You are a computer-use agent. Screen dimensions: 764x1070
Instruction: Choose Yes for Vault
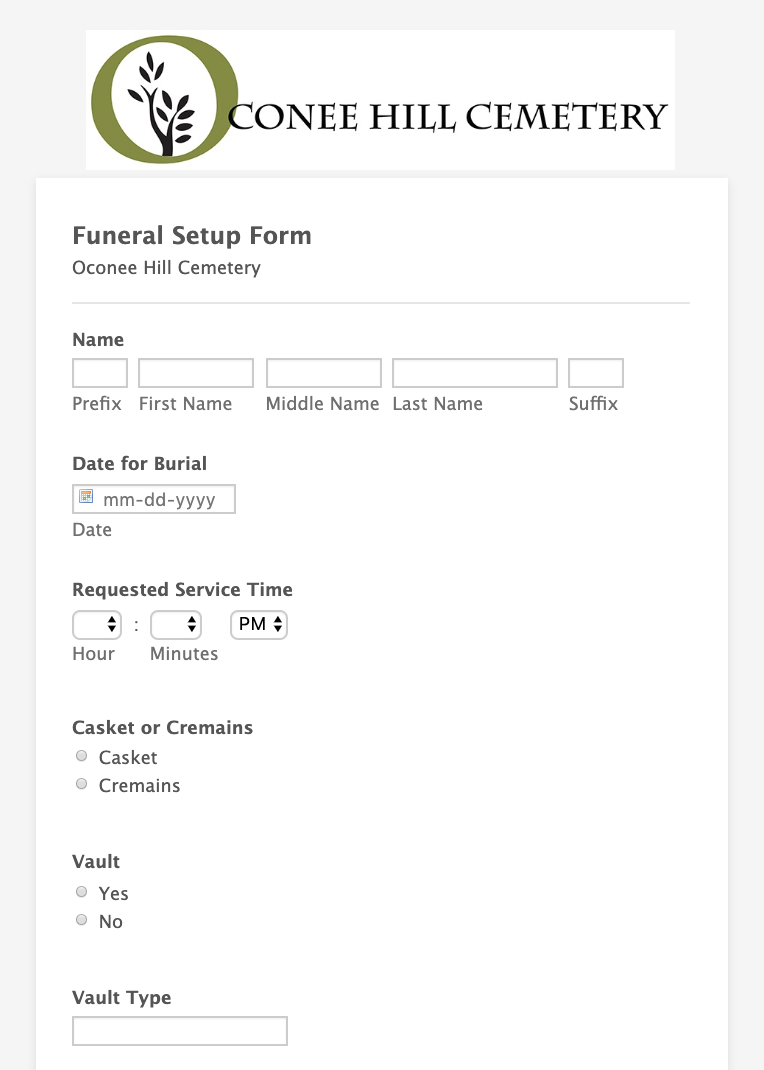pyautogui.click(x=81, y=891)
